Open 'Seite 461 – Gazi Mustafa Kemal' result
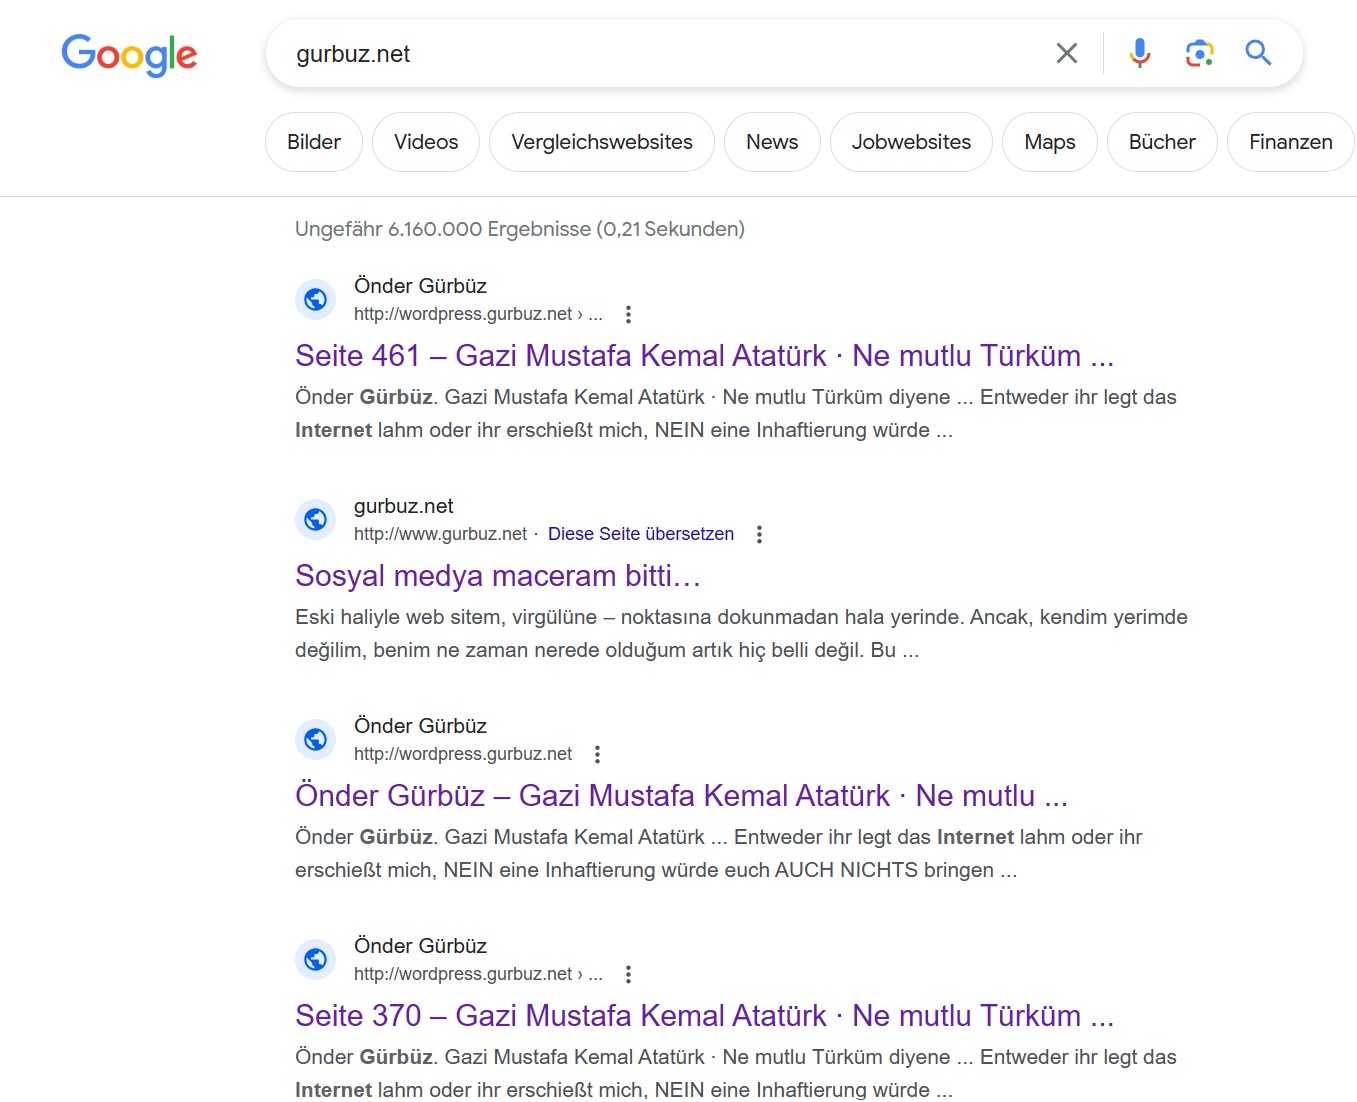The width and height of the screenshot is (1357, 1102). click(x=704, y=356)
